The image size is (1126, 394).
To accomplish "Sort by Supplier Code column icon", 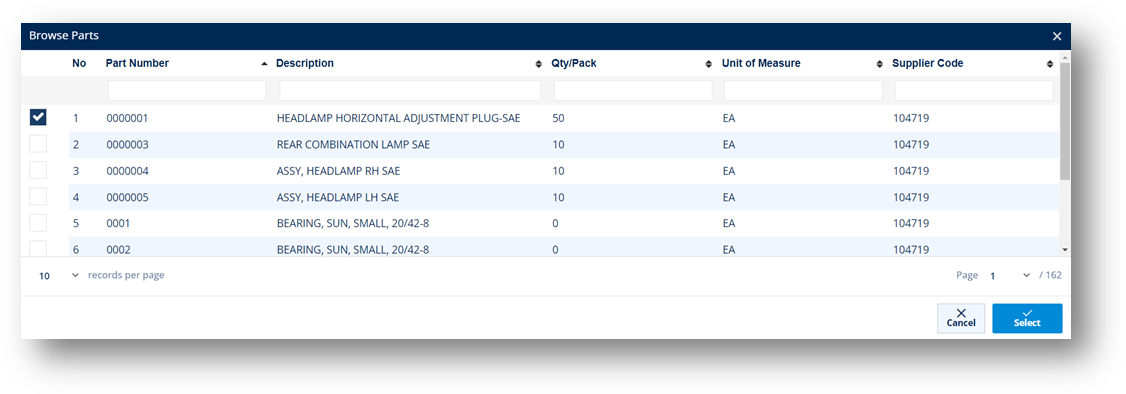I will [x=1050, y=64].
